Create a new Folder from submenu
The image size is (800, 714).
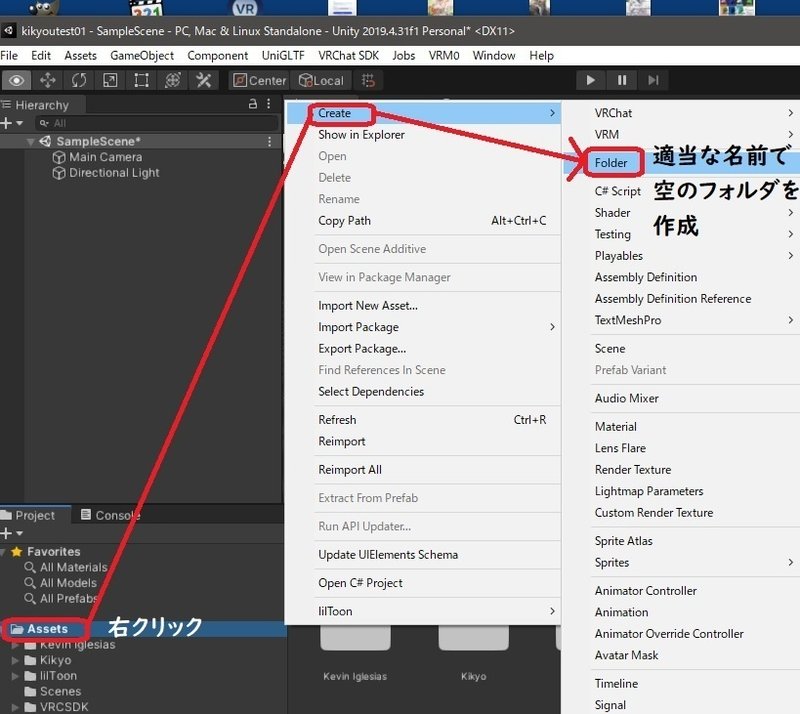click(x=611, y=163)
